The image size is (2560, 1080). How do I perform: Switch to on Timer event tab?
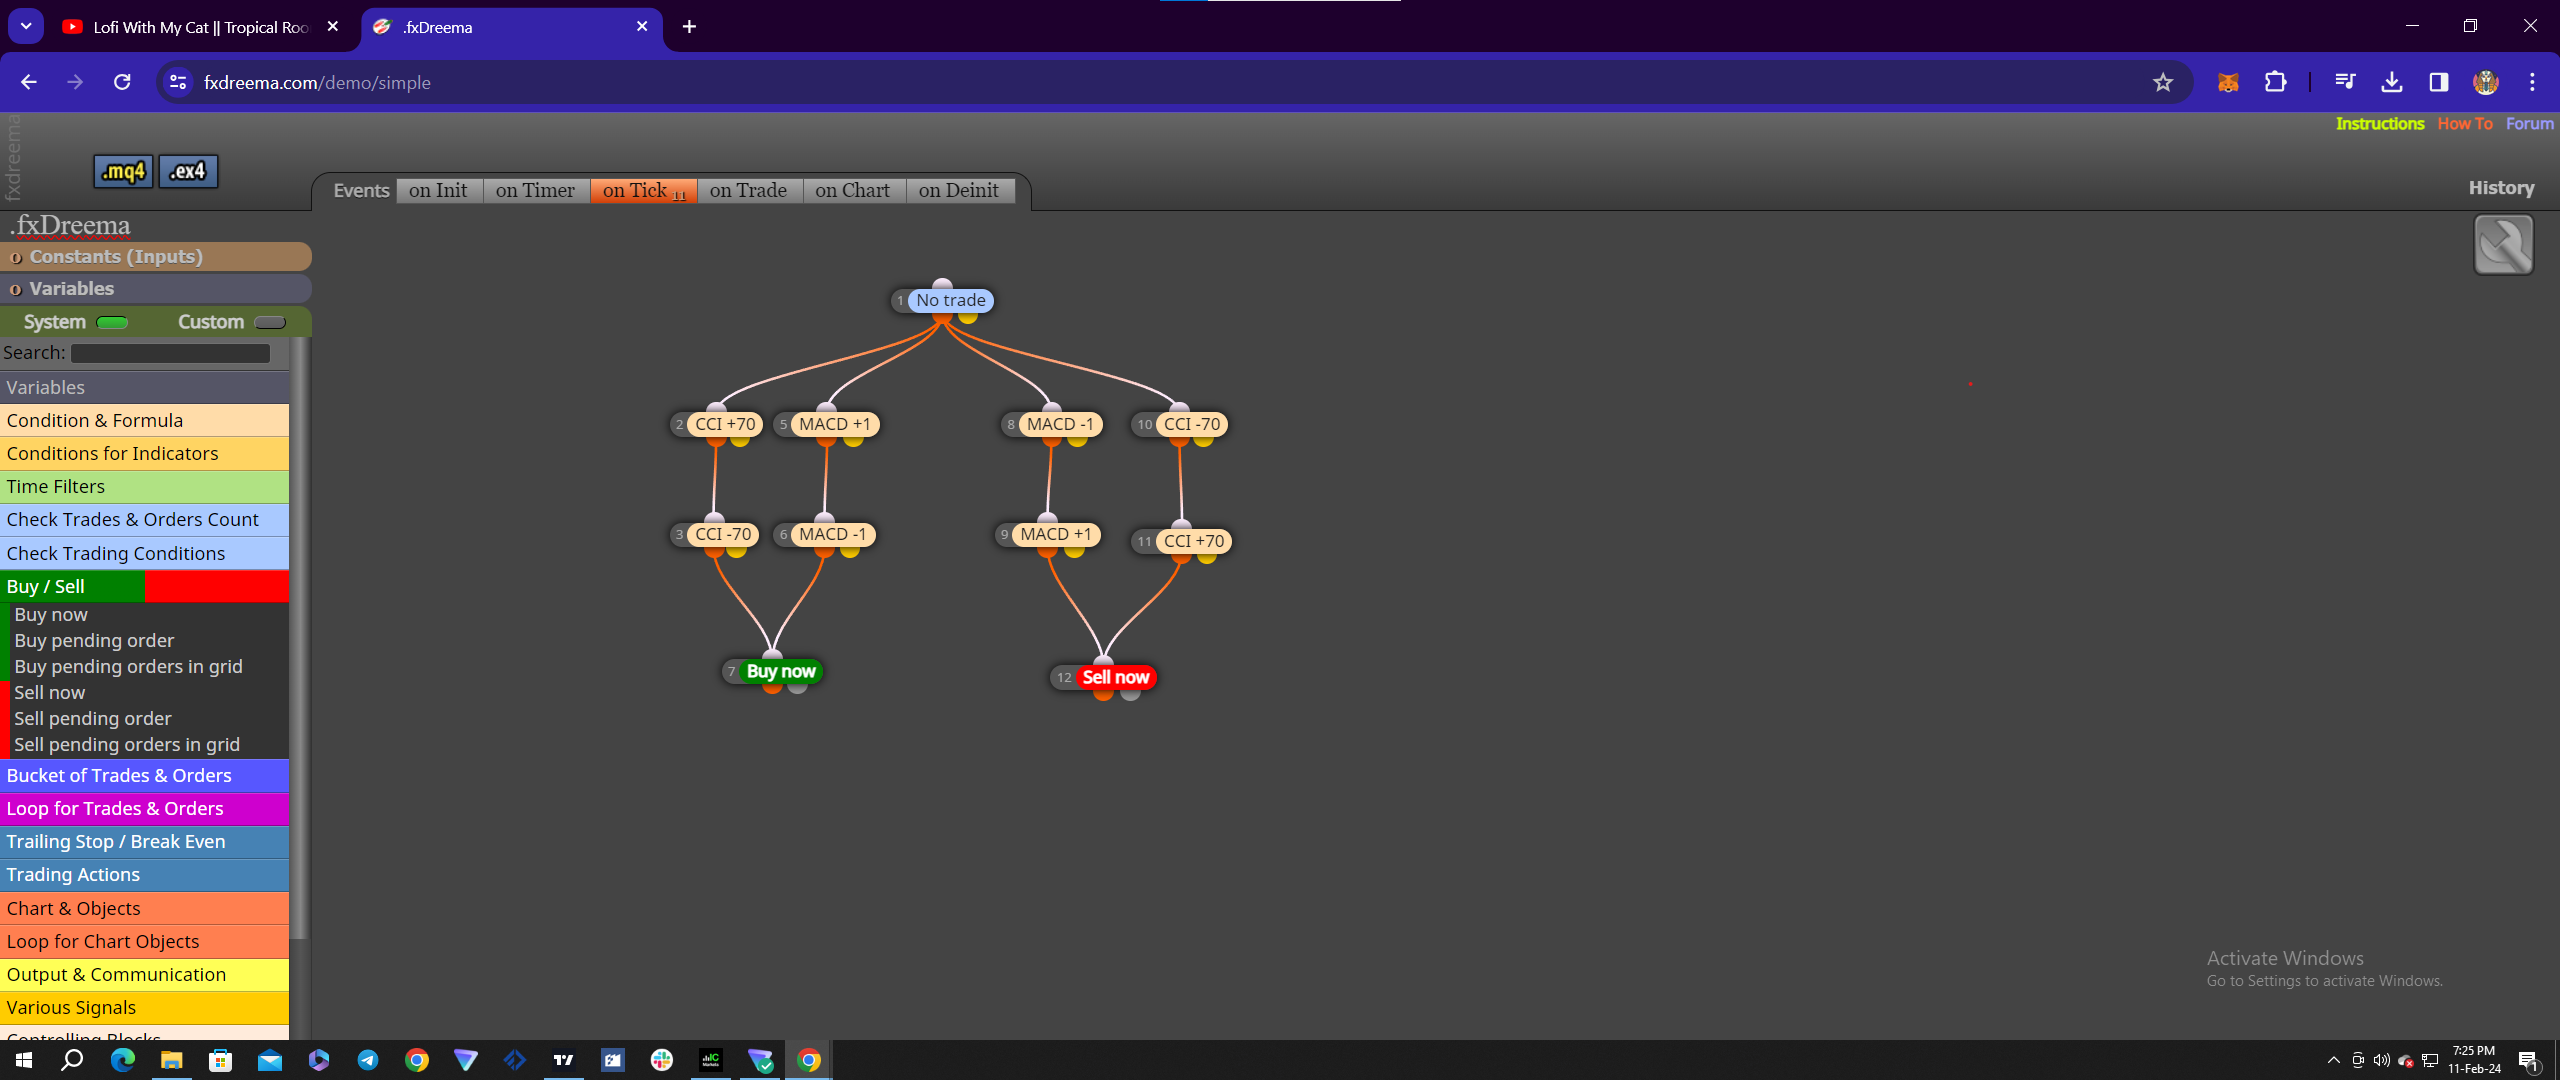click(x=535, y=191)
